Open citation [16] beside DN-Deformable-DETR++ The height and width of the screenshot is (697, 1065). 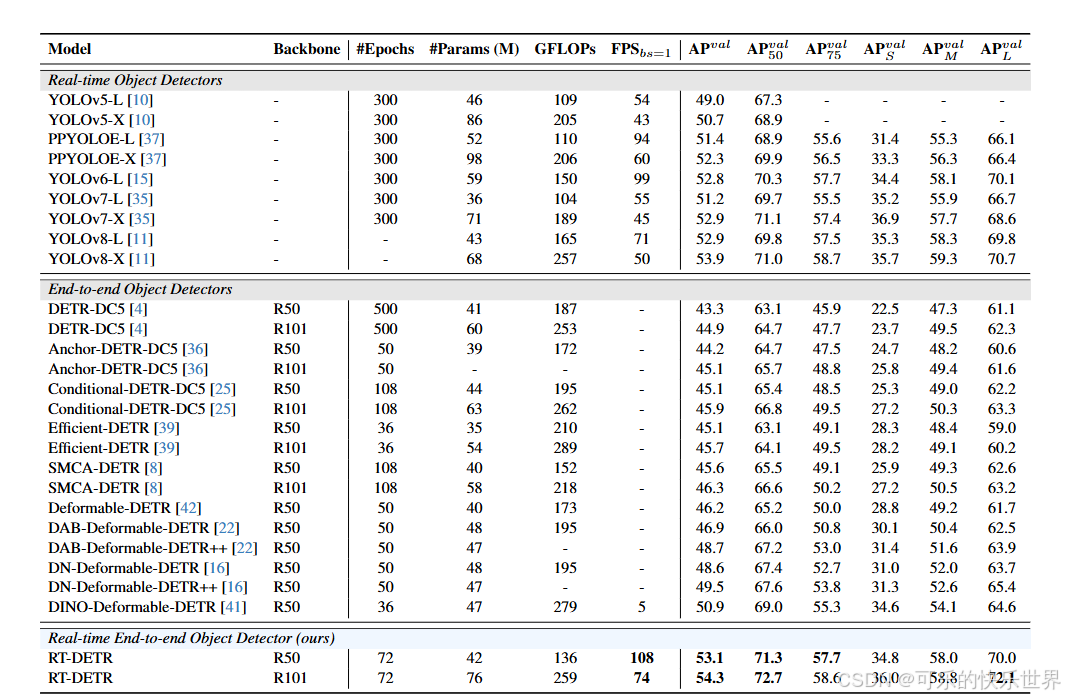234,588
